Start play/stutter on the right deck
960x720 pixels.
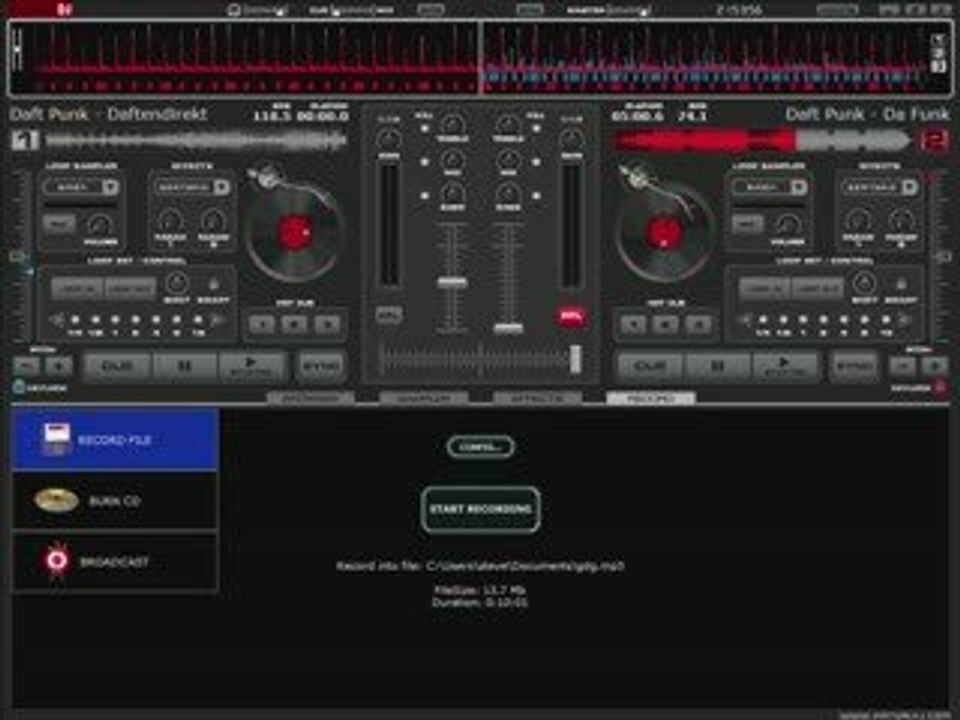(x=784, y=366)
